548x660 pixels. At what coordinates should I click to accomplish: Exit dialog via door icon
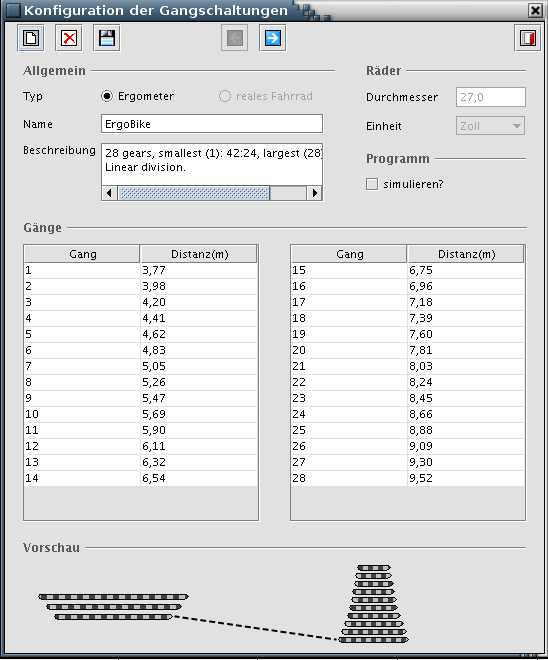[x=527, y=38]
